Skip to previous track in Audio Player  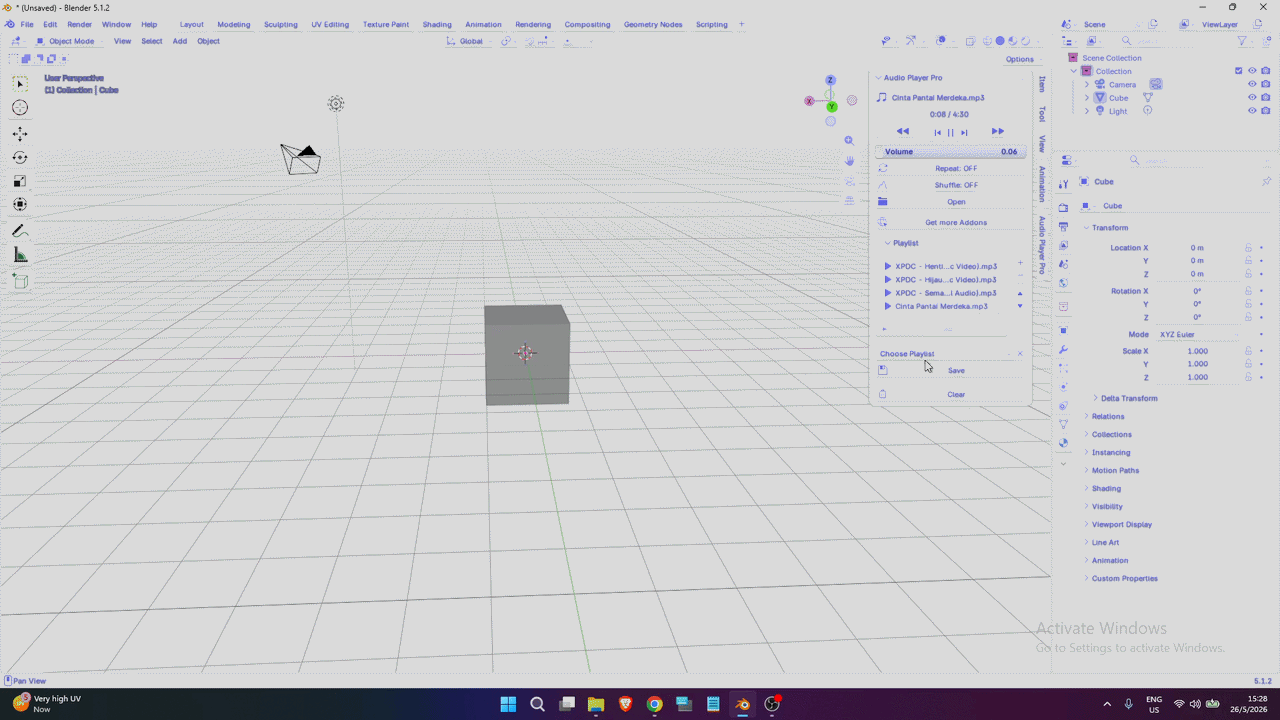coord(938,132)
